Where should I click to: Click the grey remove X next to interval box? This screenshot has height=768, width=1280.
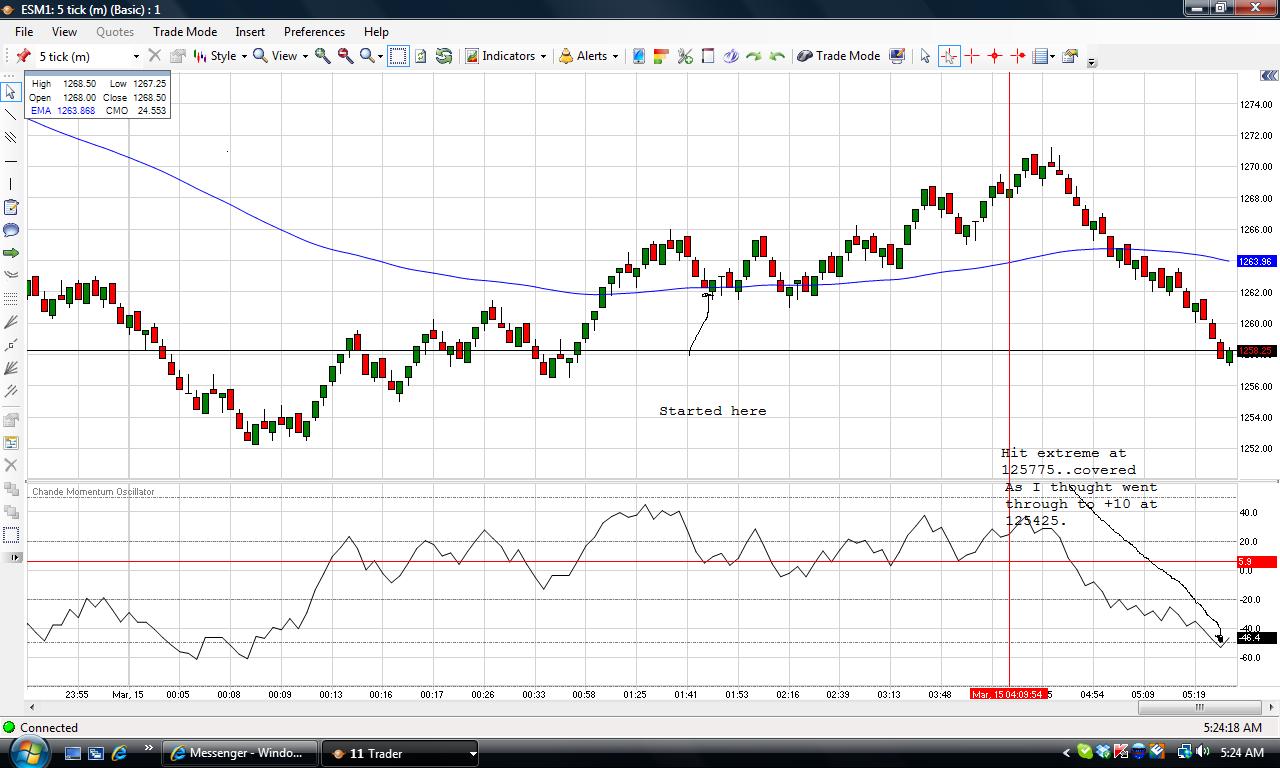[x=155, y=56]
